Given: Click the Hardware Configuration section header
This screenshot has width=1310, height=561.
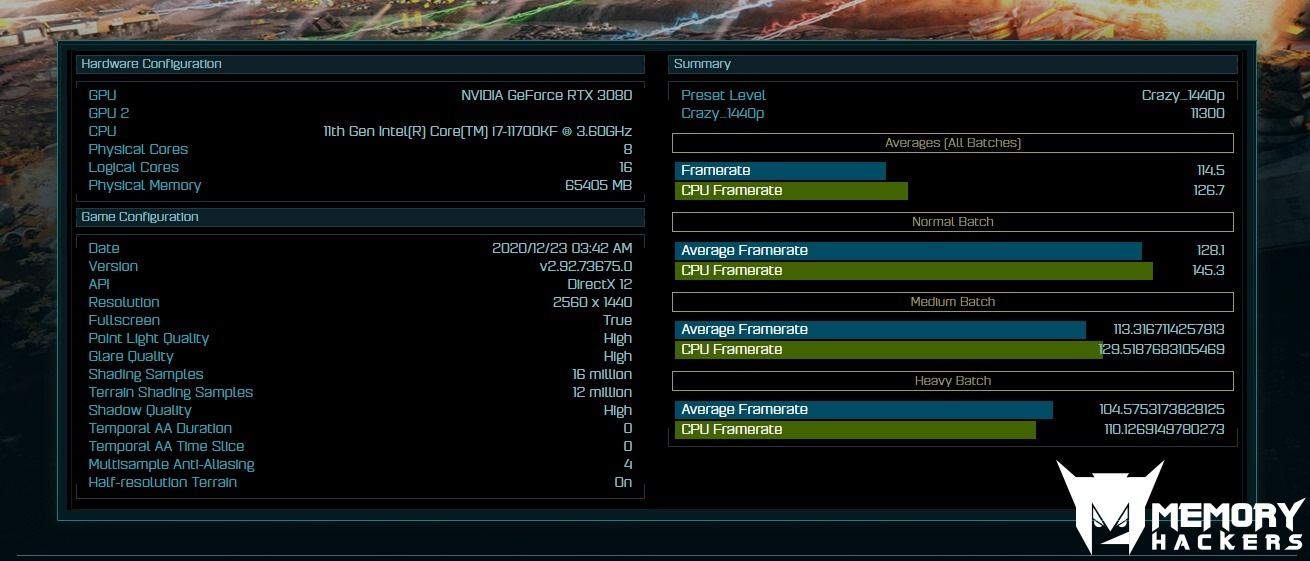Looking at the screenshot, I should [360, 64].
